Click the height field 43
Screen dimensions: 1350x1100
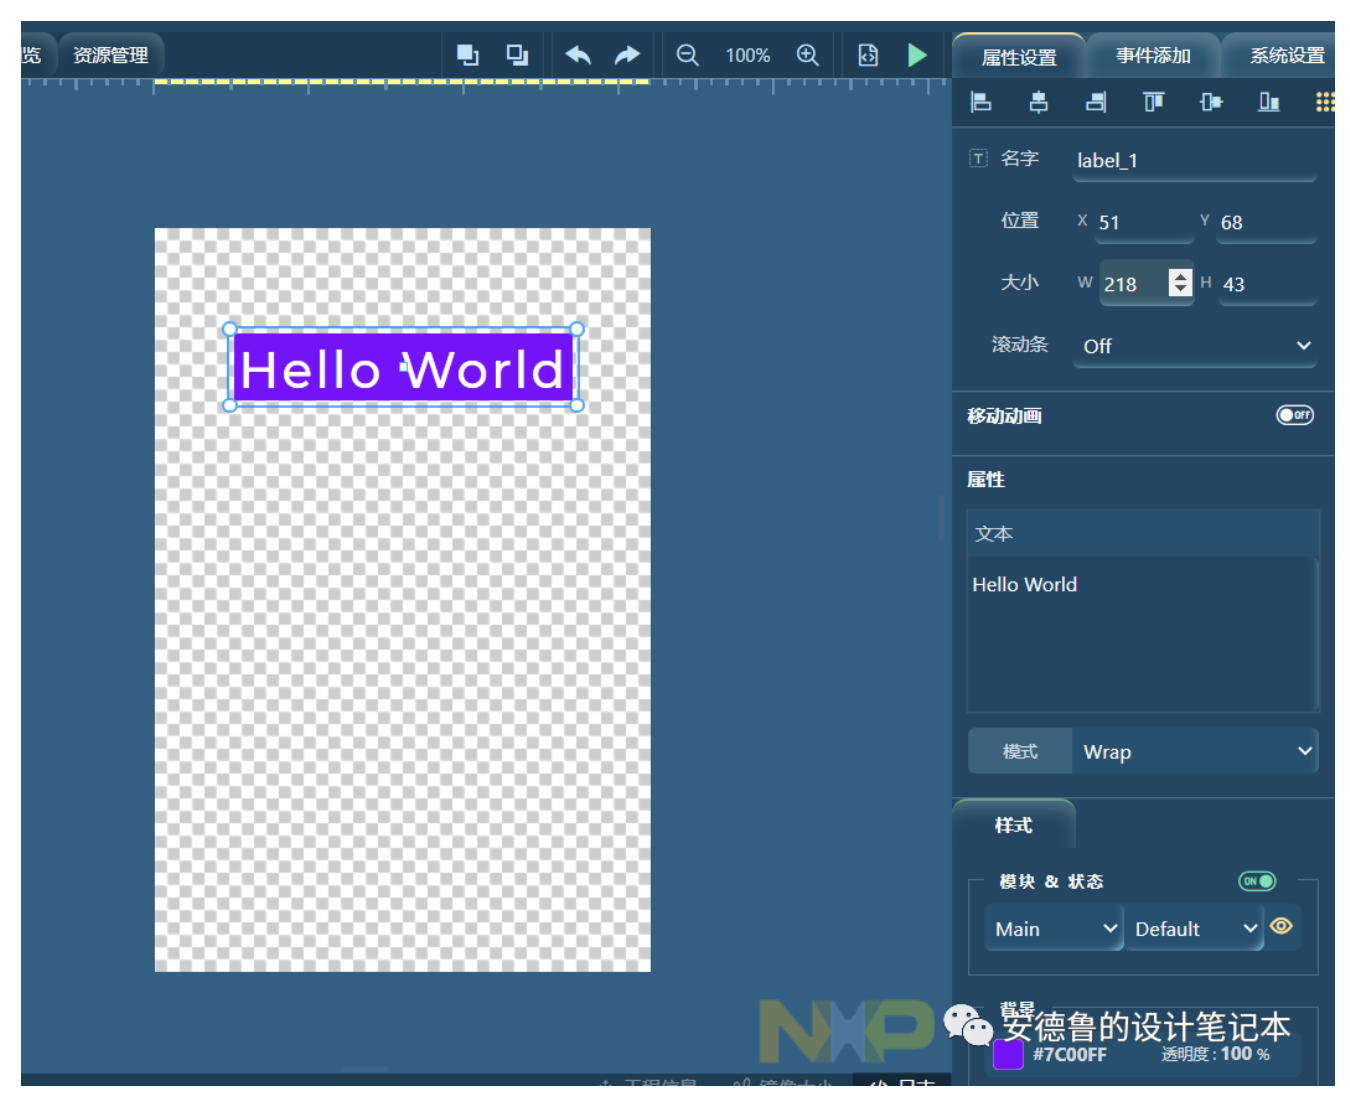click(1267, 284)
